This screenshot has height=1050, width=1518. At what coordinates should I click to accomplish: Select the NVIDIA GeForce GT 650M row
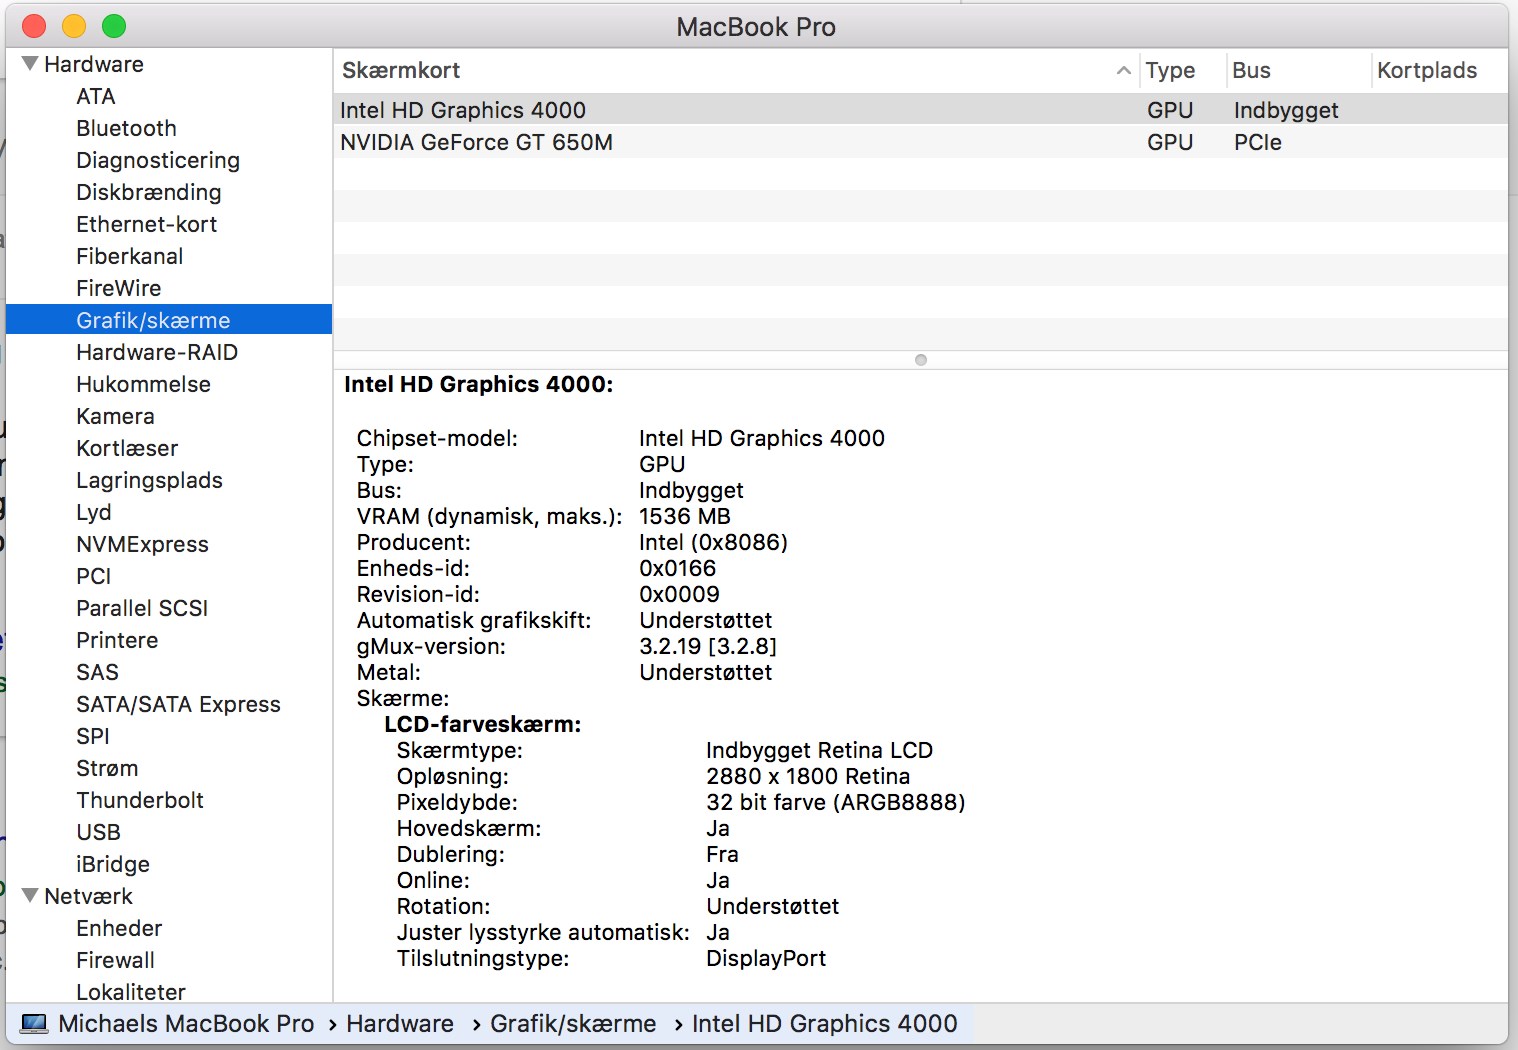pos(920,142)
